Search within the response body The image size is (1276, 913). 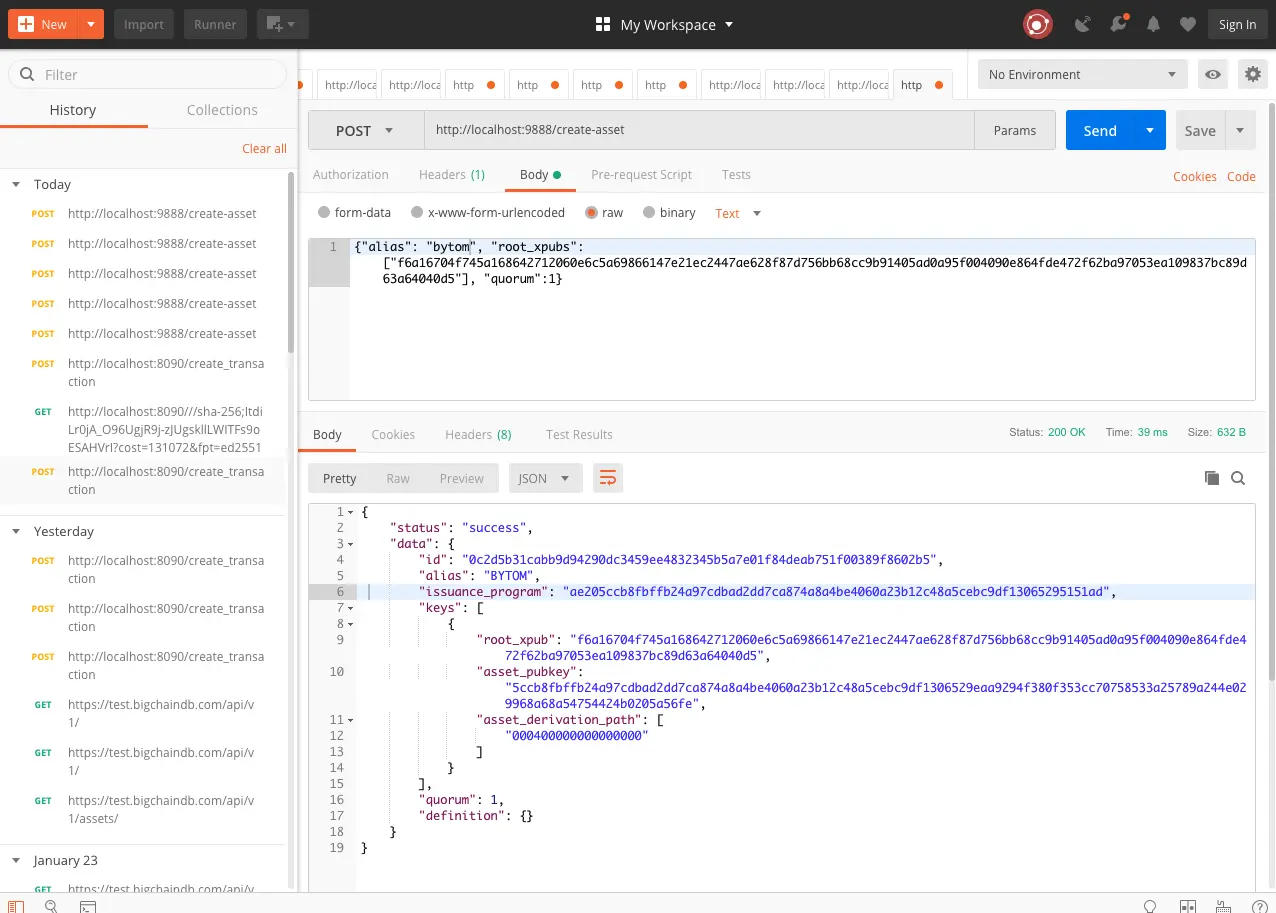pos(1238,478)
